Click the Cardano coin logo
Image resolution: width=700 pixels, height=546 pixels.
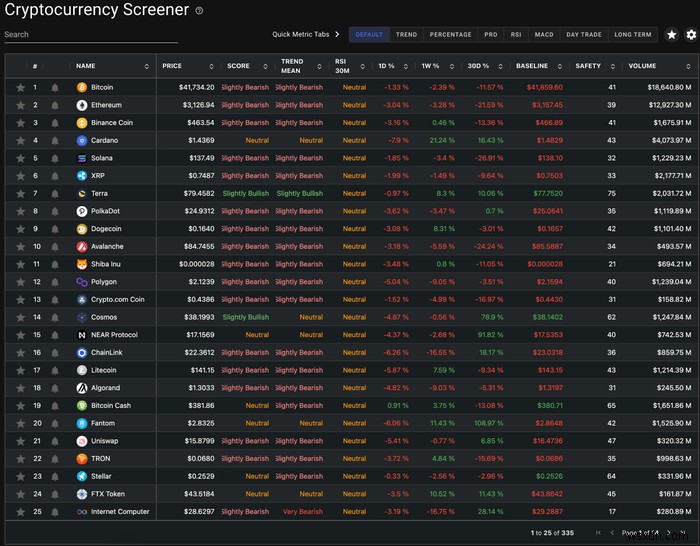point(82,141)
